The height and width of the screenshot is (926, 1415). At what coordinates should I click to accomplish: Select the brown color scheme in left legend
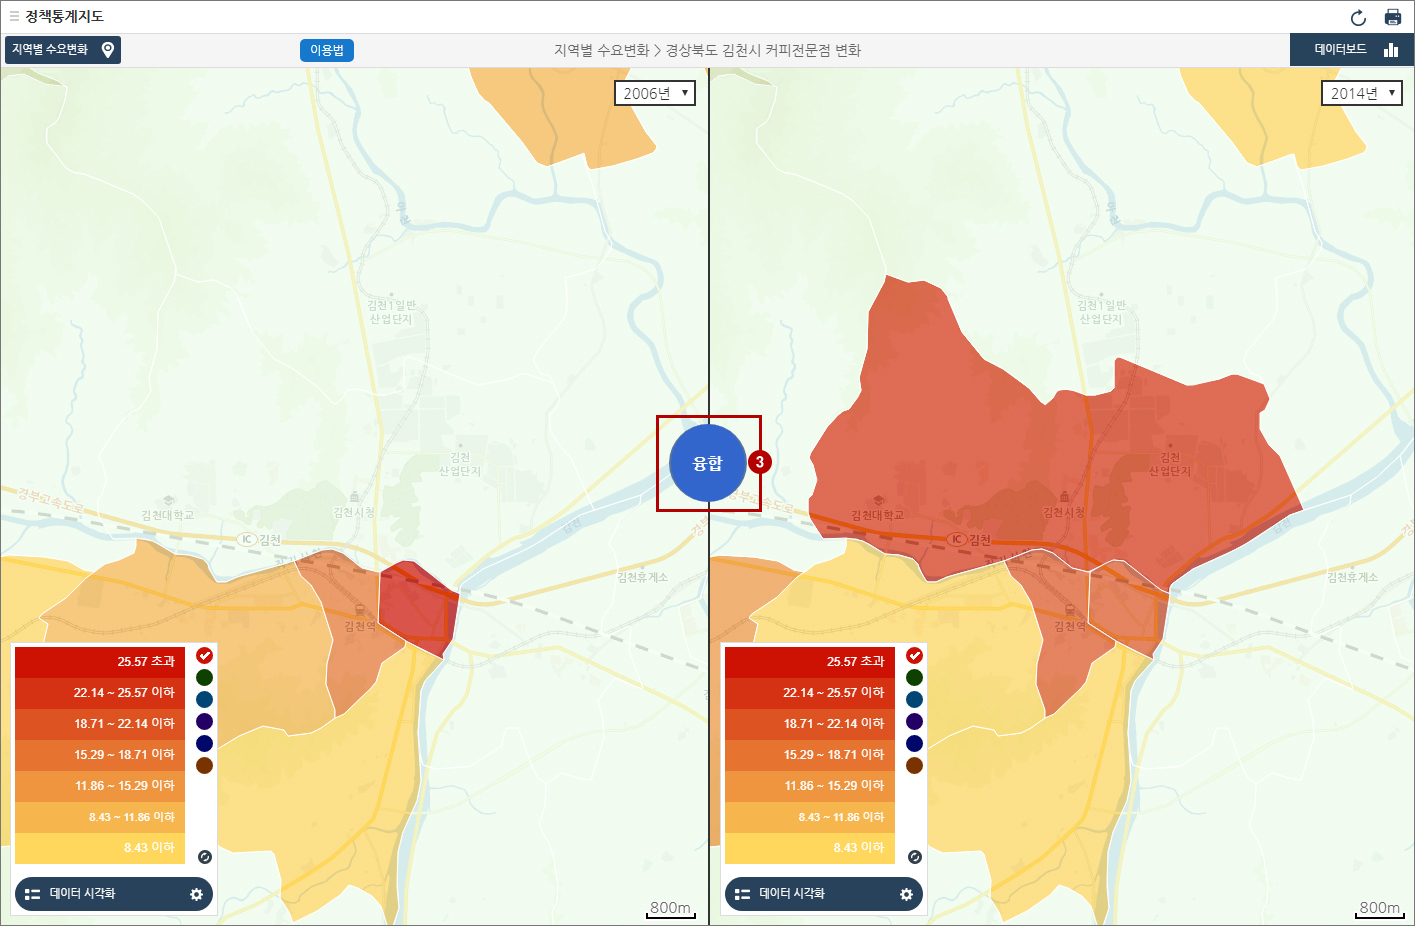coord(204,765)
